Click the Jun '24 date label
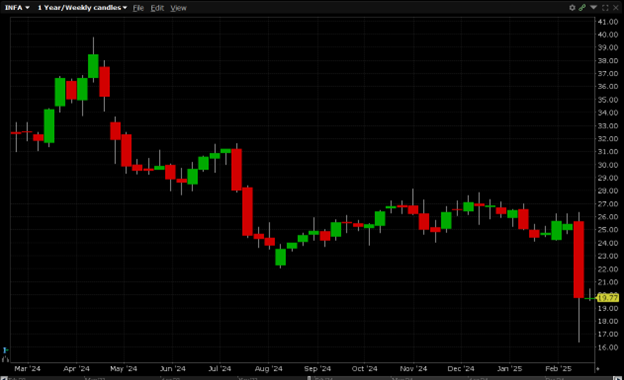This screenshot has width=624, height=380. click(x=172, y=368)
